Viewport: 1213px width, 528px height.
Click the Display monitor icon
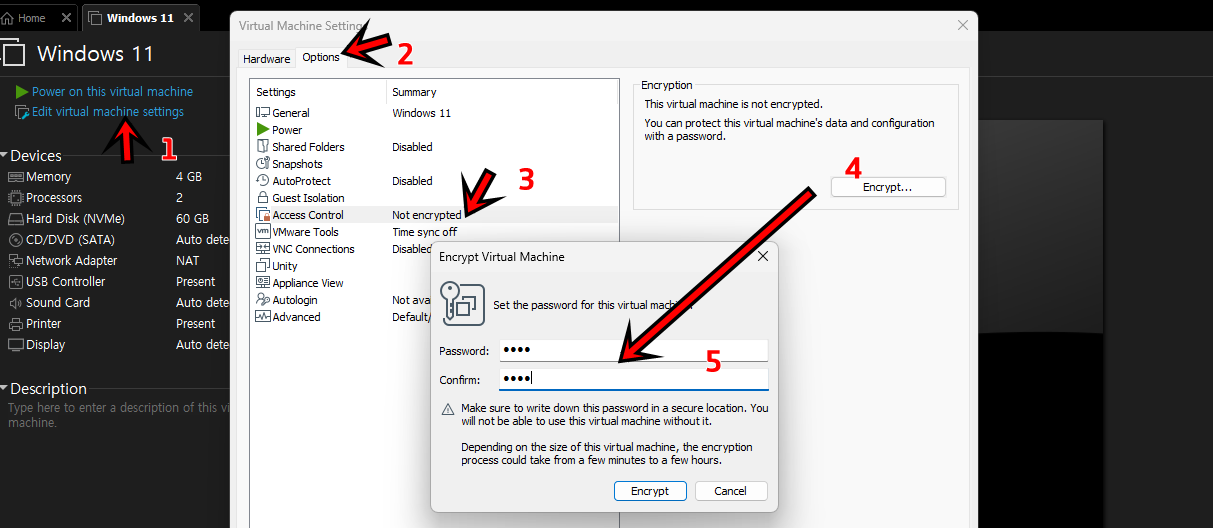[16, 345]
